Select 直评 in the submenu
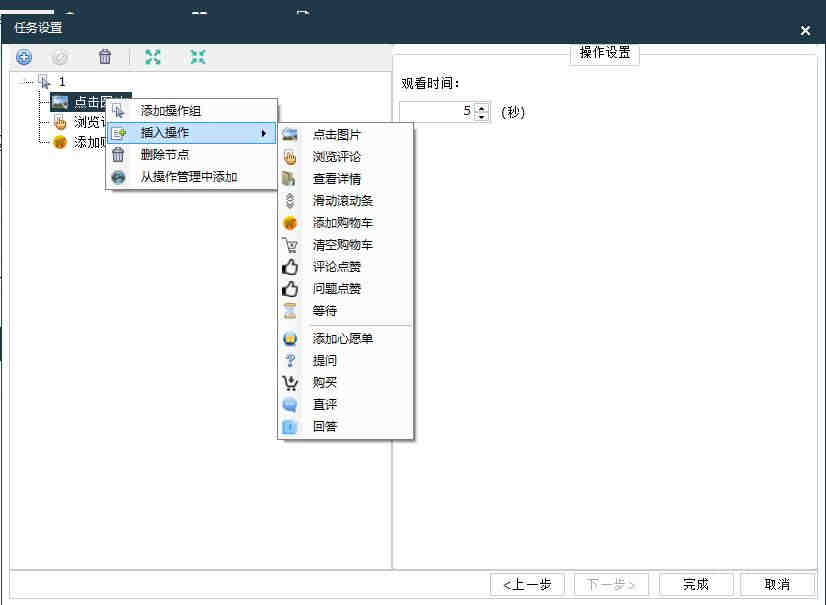The height and width of the screenshot is (605, 826). point(346,405)
